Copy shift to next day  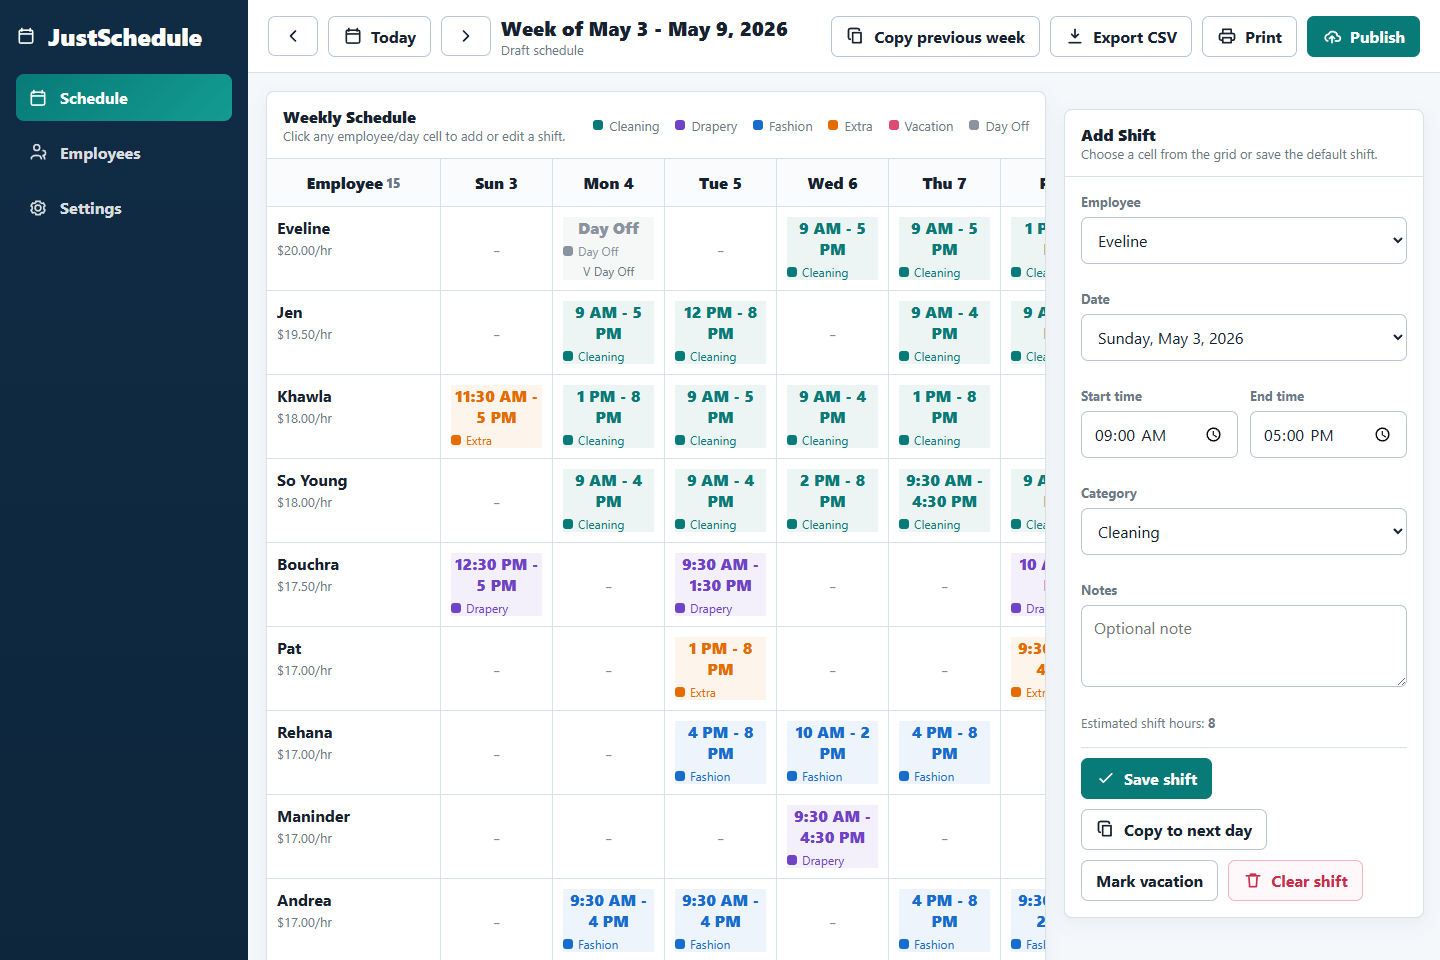[x=1174, y=830]
